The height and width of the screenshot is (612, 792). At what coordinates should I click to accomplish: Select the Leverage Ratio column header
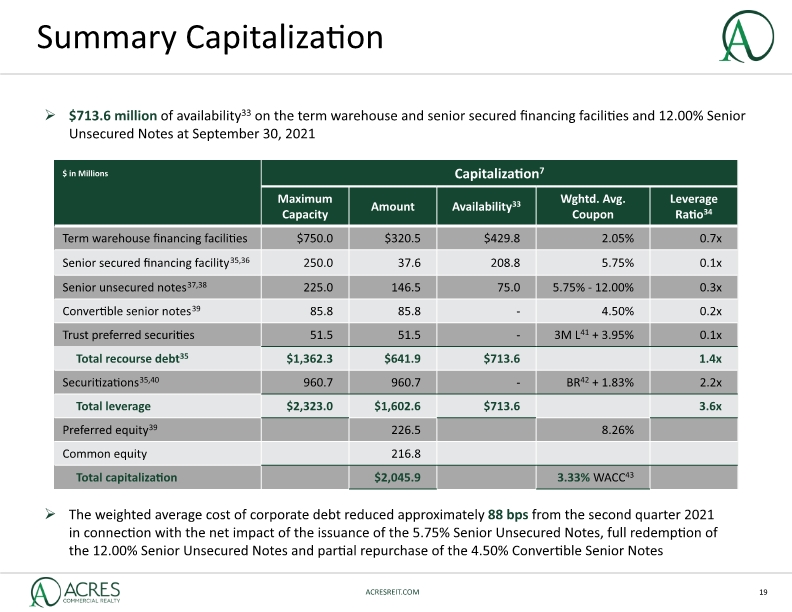pos(694,206)
